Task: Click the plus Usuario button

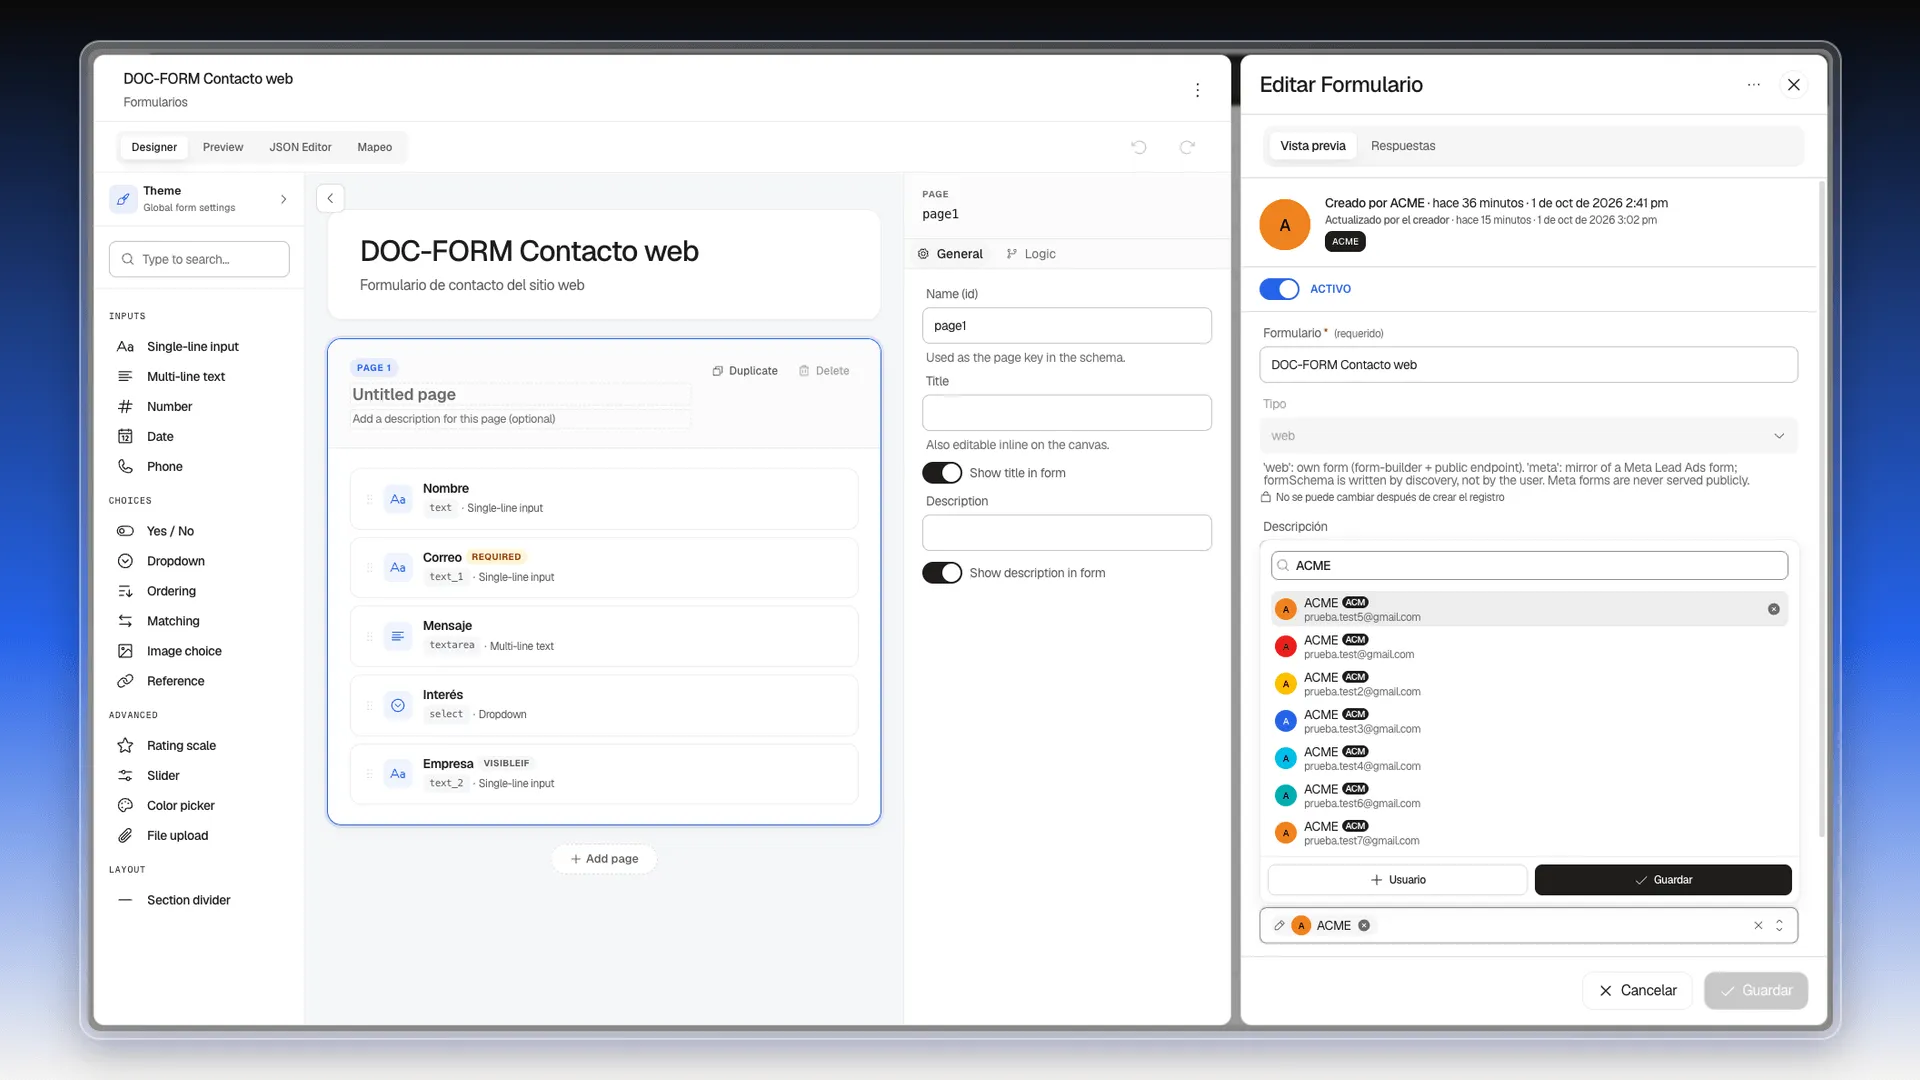Action: 1398,880
